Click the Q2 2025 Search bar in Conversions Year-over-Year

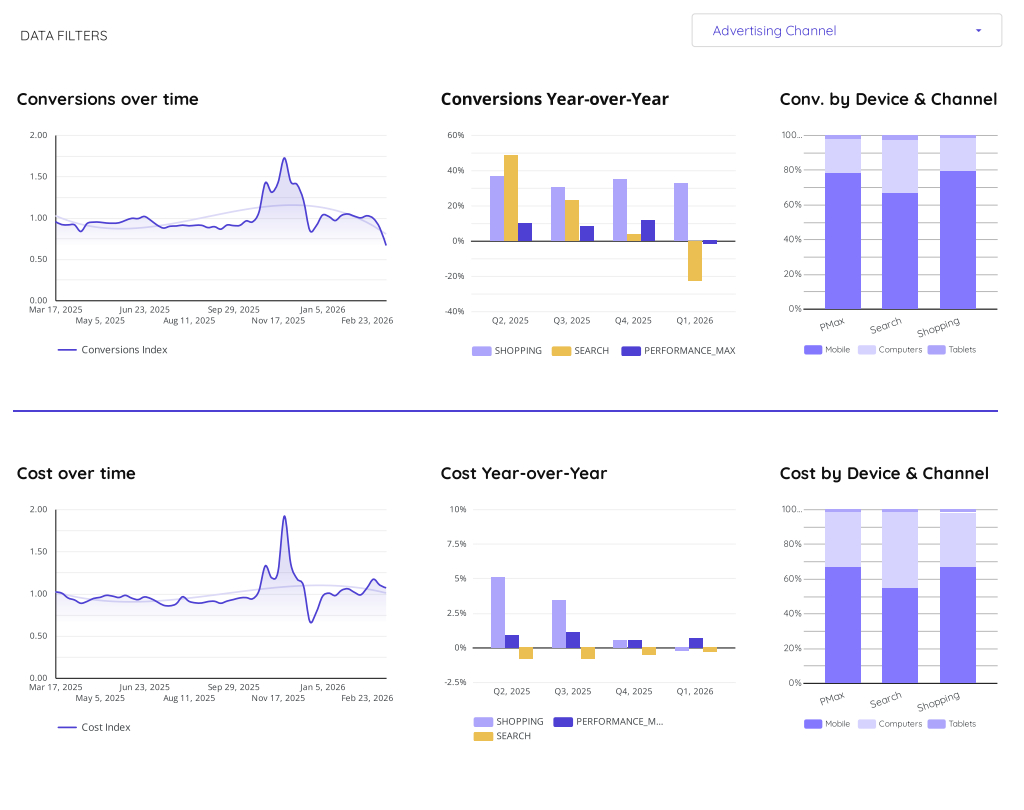(x=511, y=198)
